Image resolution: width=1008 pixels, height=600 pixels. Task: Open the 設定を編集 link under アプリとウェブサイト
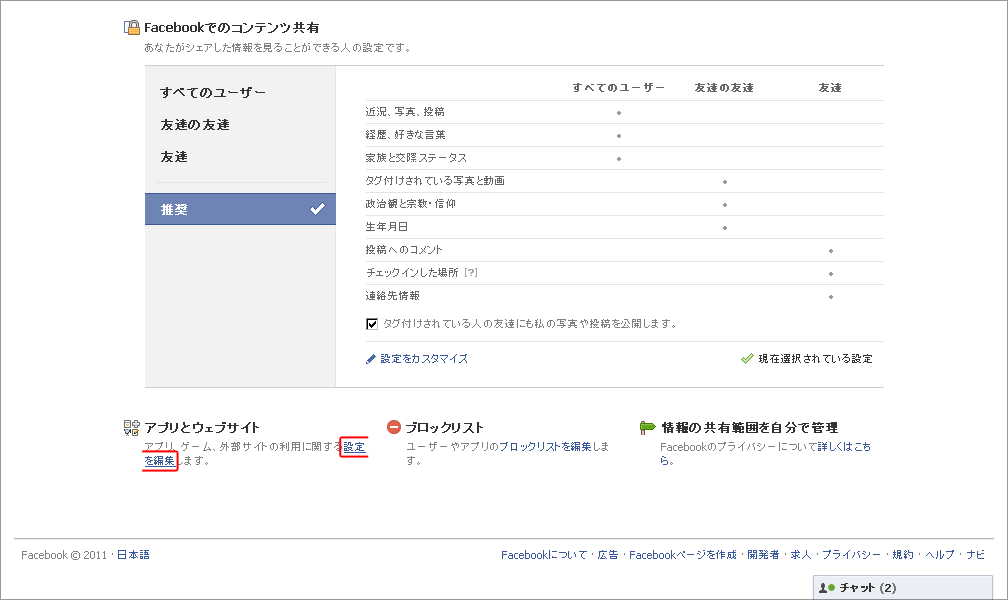[x=354, y=446]
